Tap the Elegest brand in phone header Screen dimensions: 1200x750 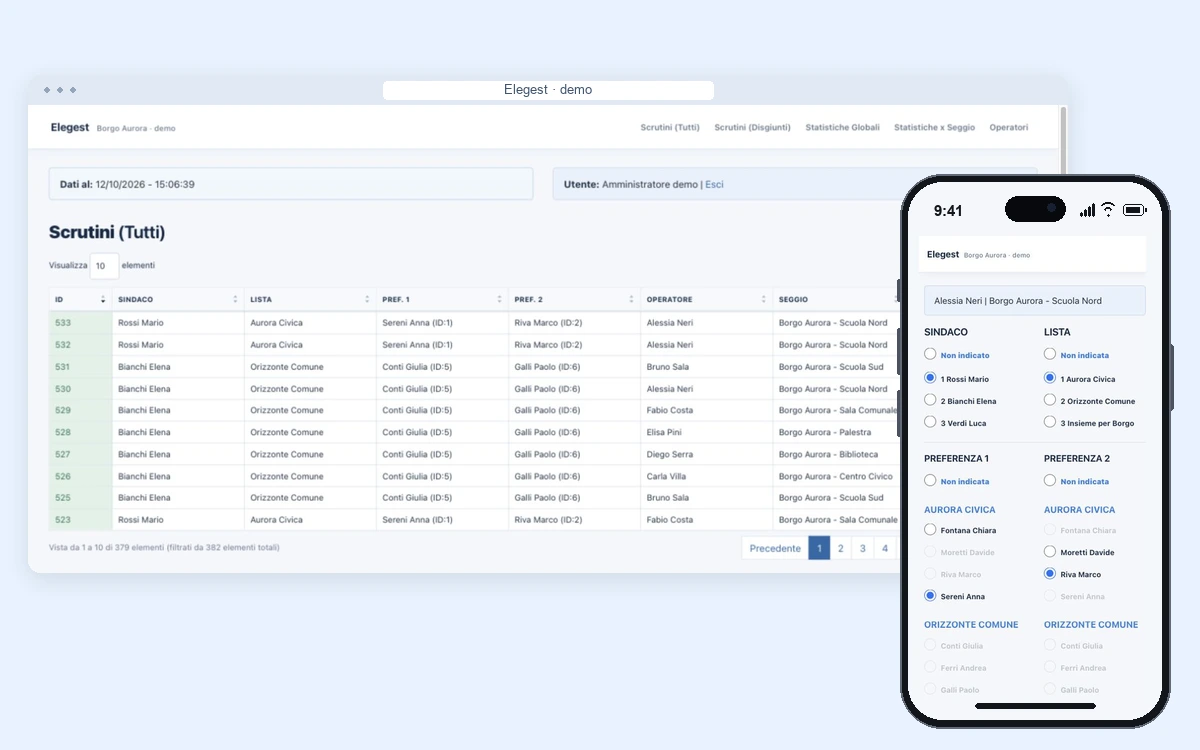tap(943, 255)
